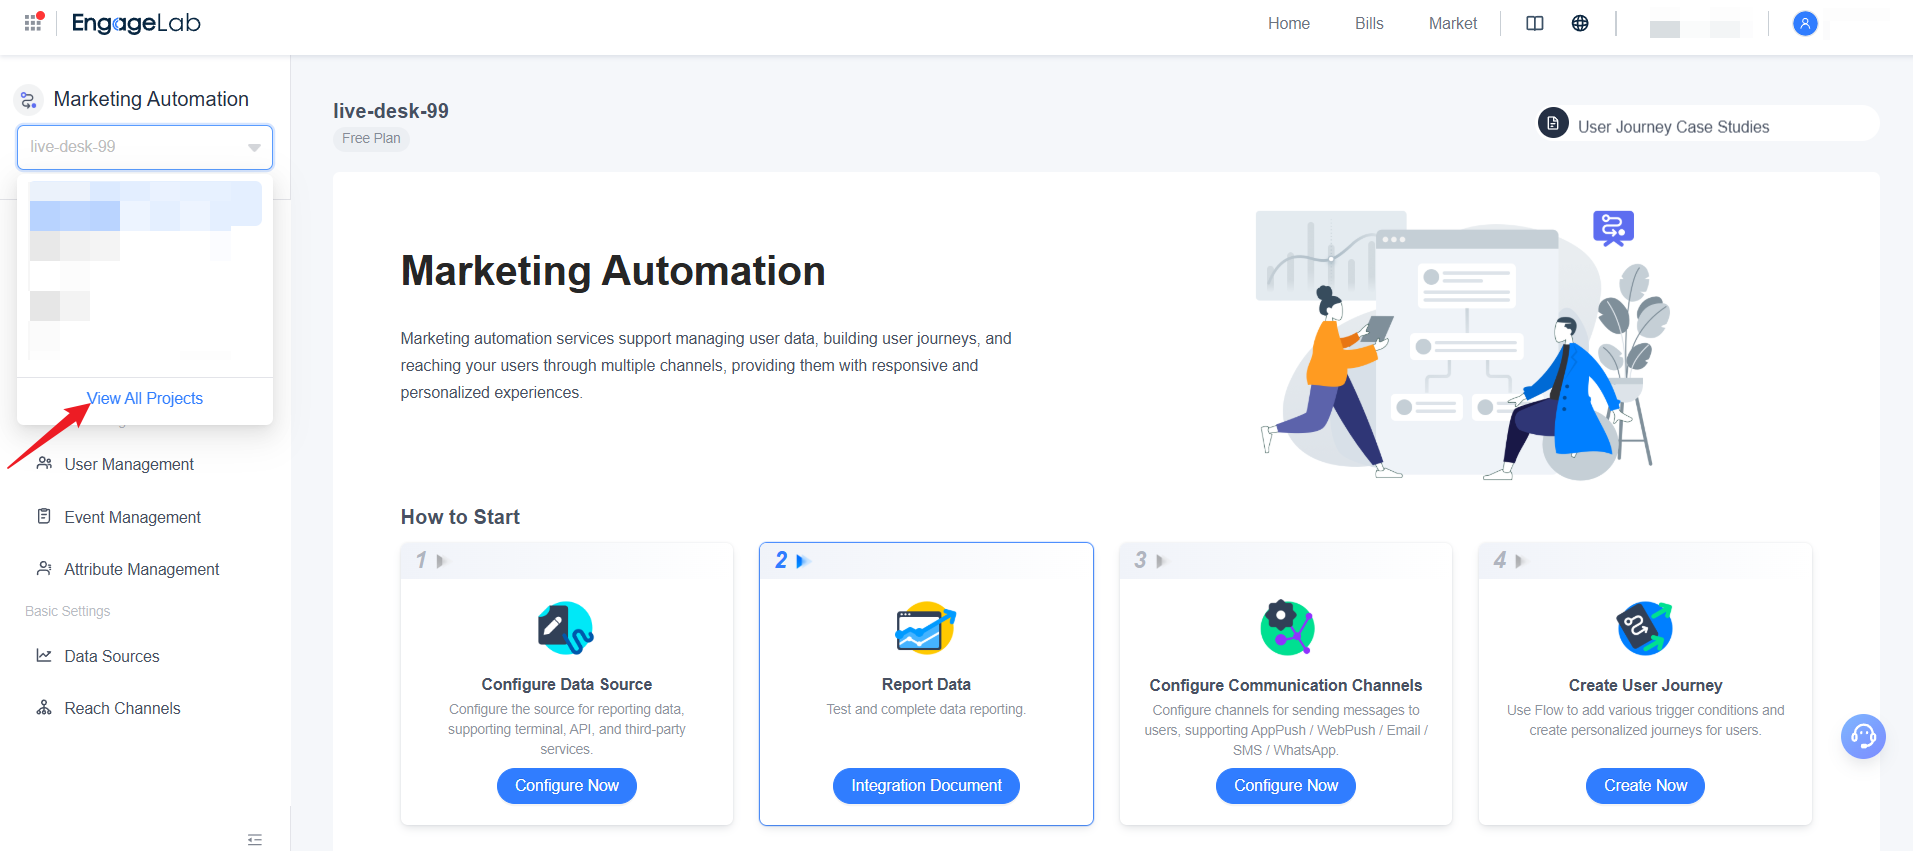Click the Attribute Management person icon

(x=44, y=568)
